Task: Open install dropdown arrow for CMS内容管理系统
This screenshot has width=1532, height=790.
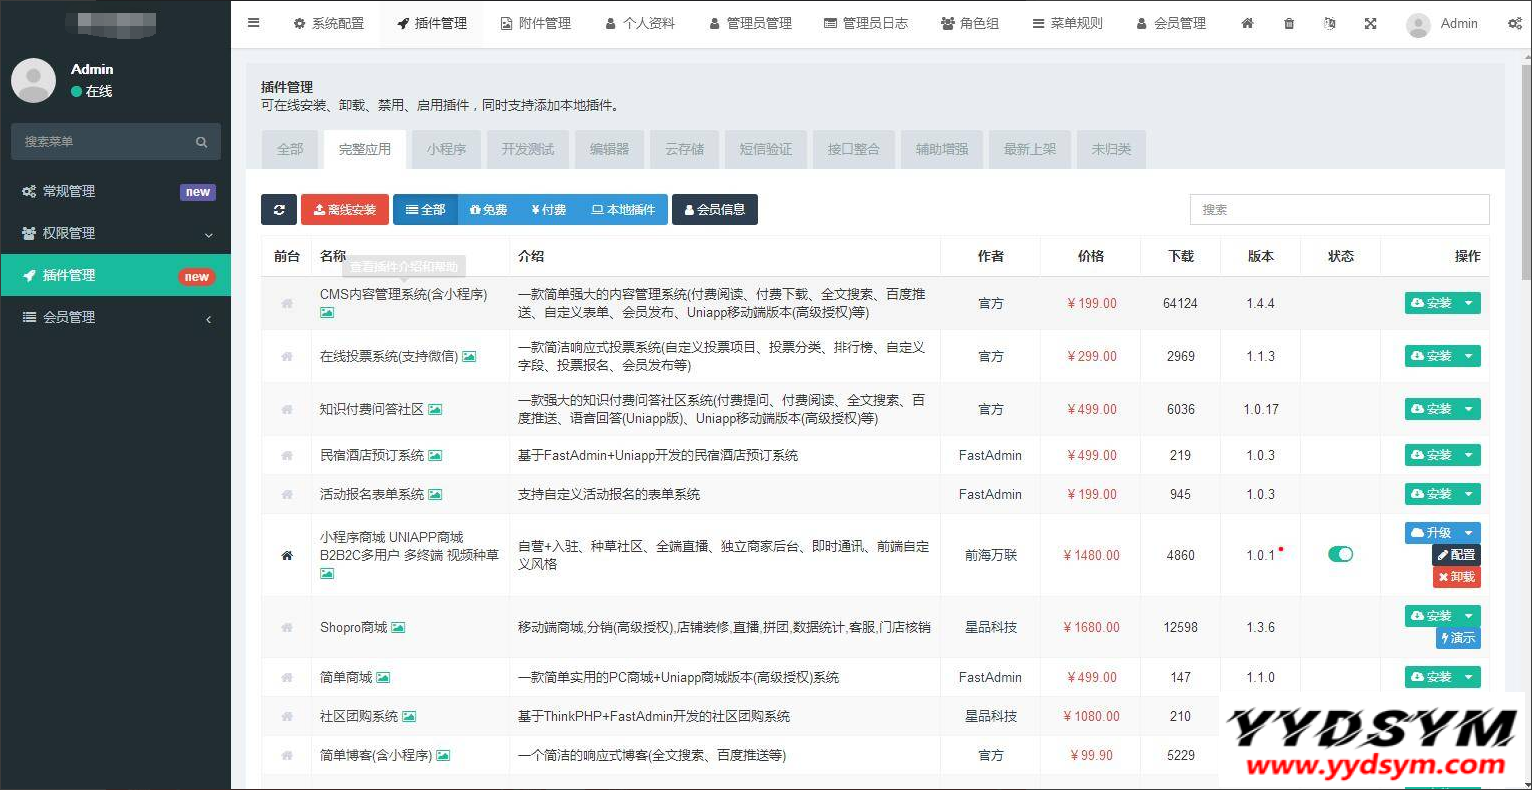Action: [x=1469, y=303]
